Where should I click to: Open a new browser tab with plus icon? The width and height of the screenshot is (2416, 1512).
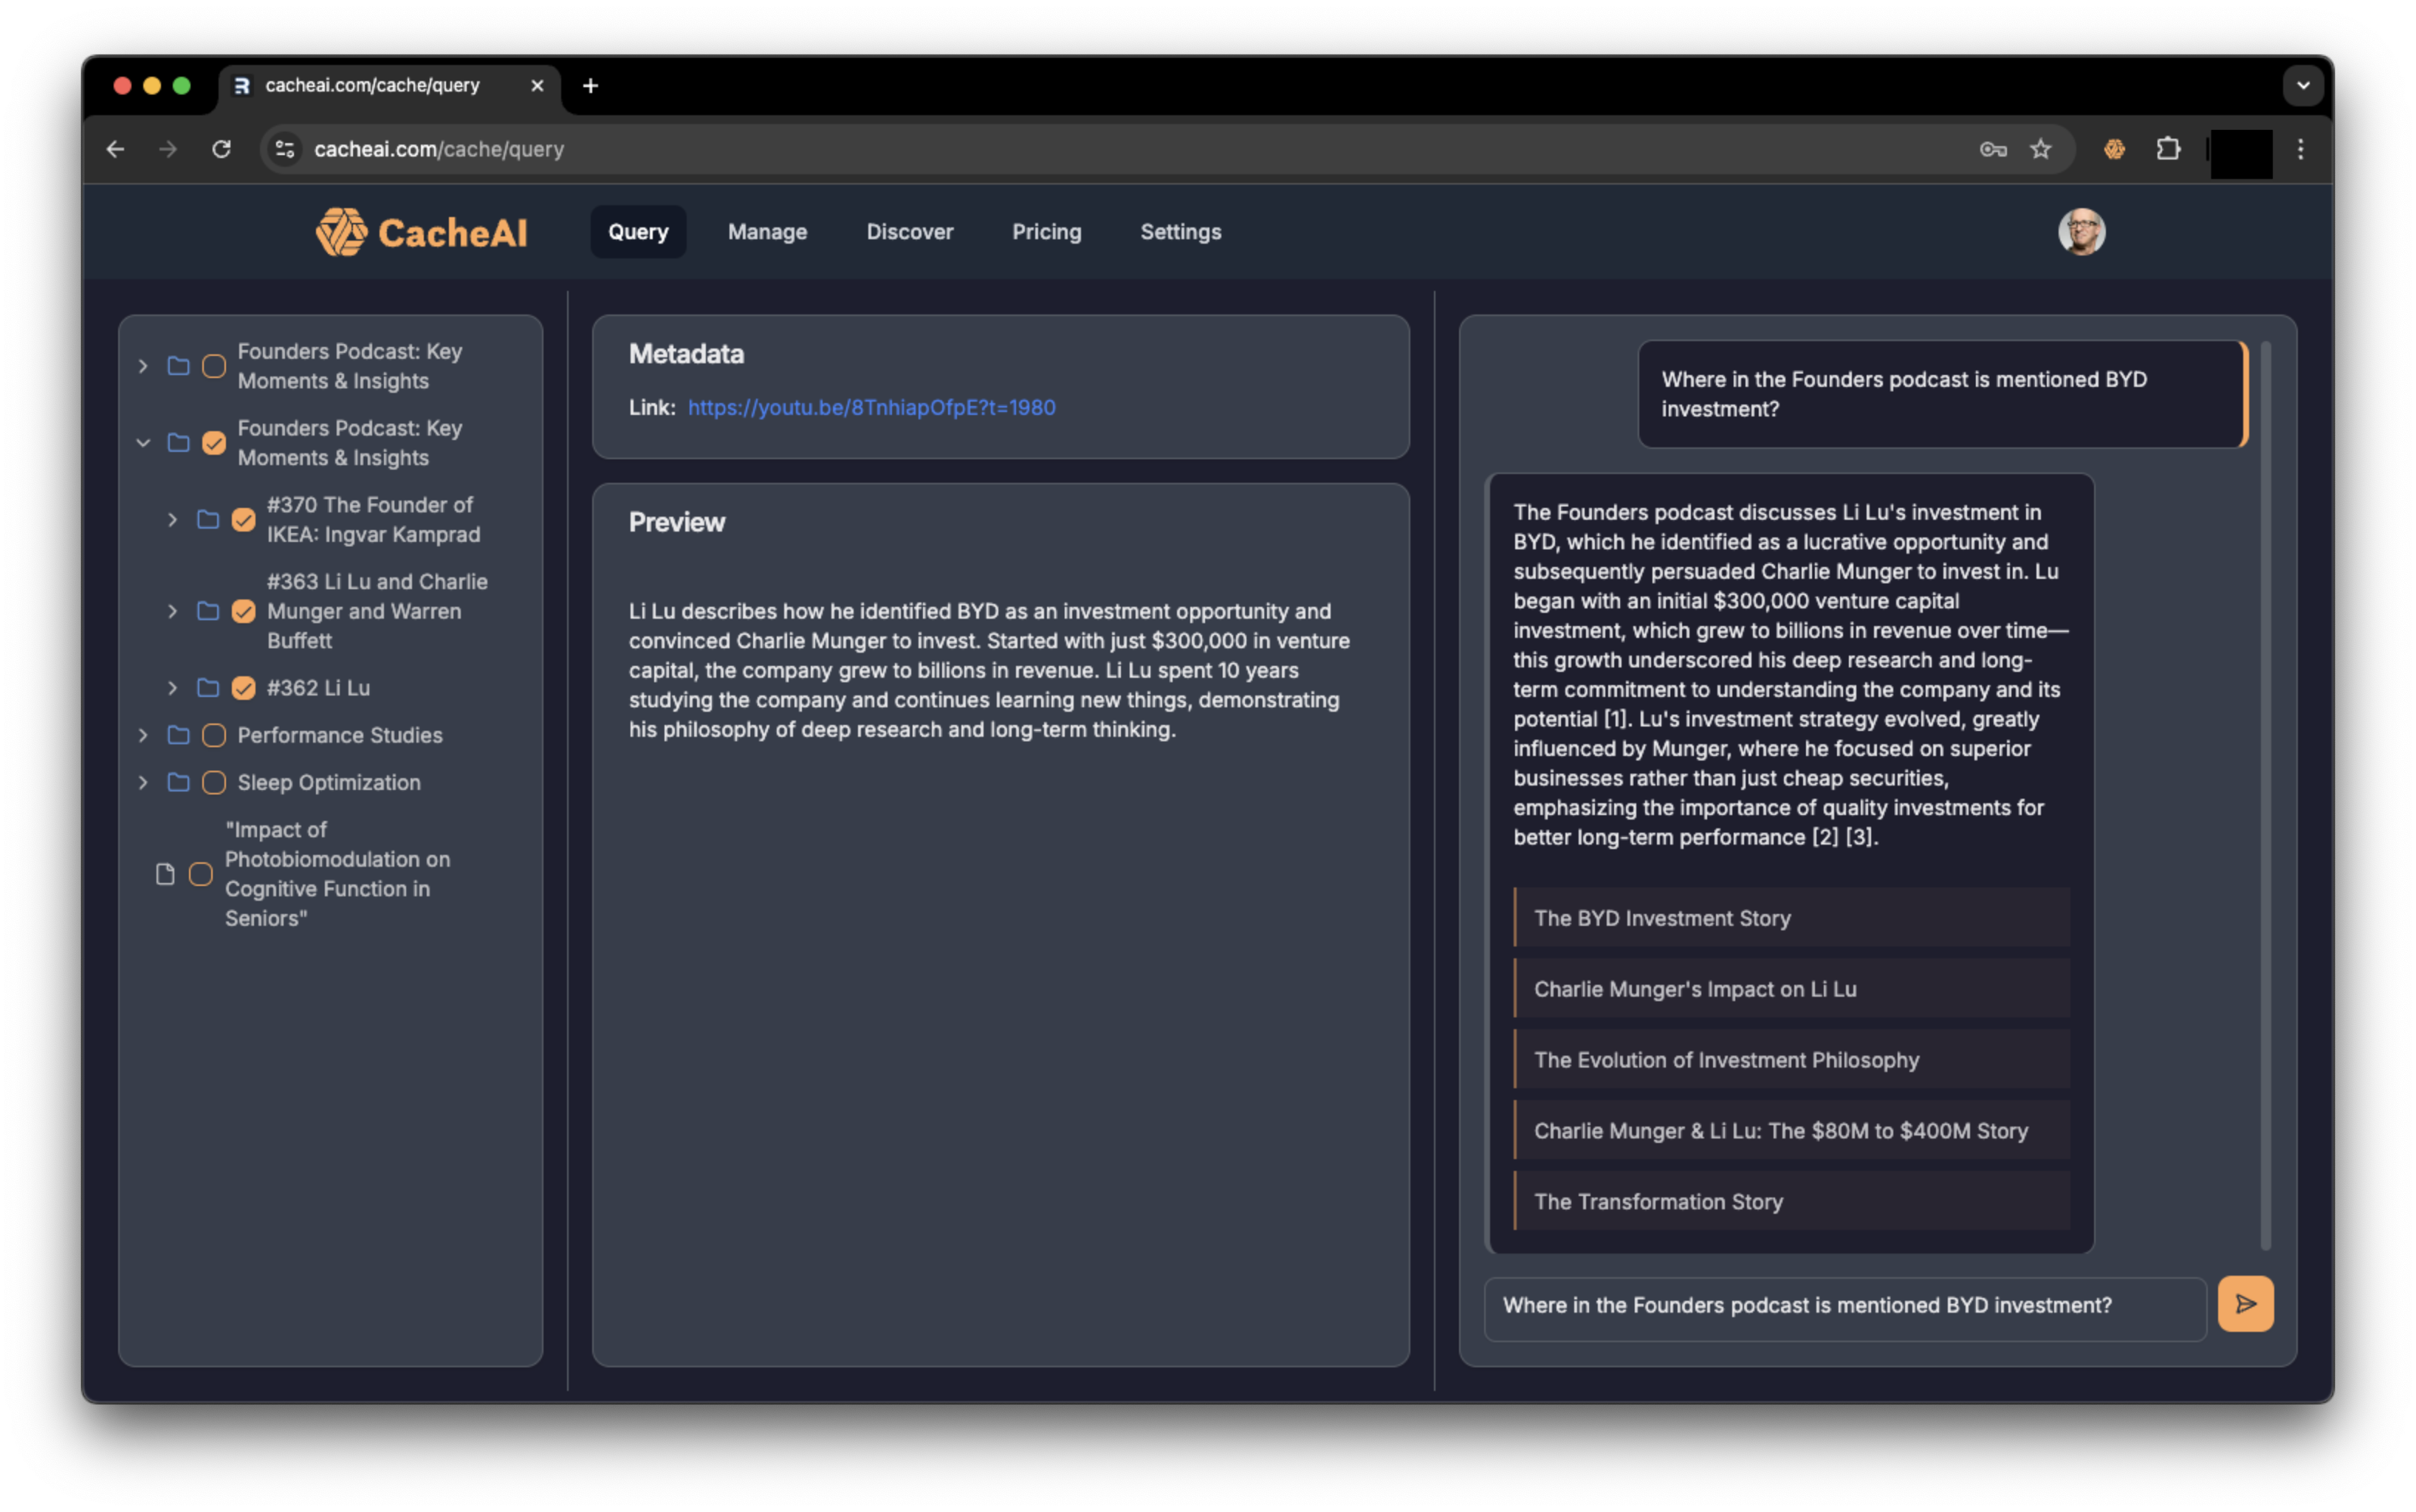point(590,86)
